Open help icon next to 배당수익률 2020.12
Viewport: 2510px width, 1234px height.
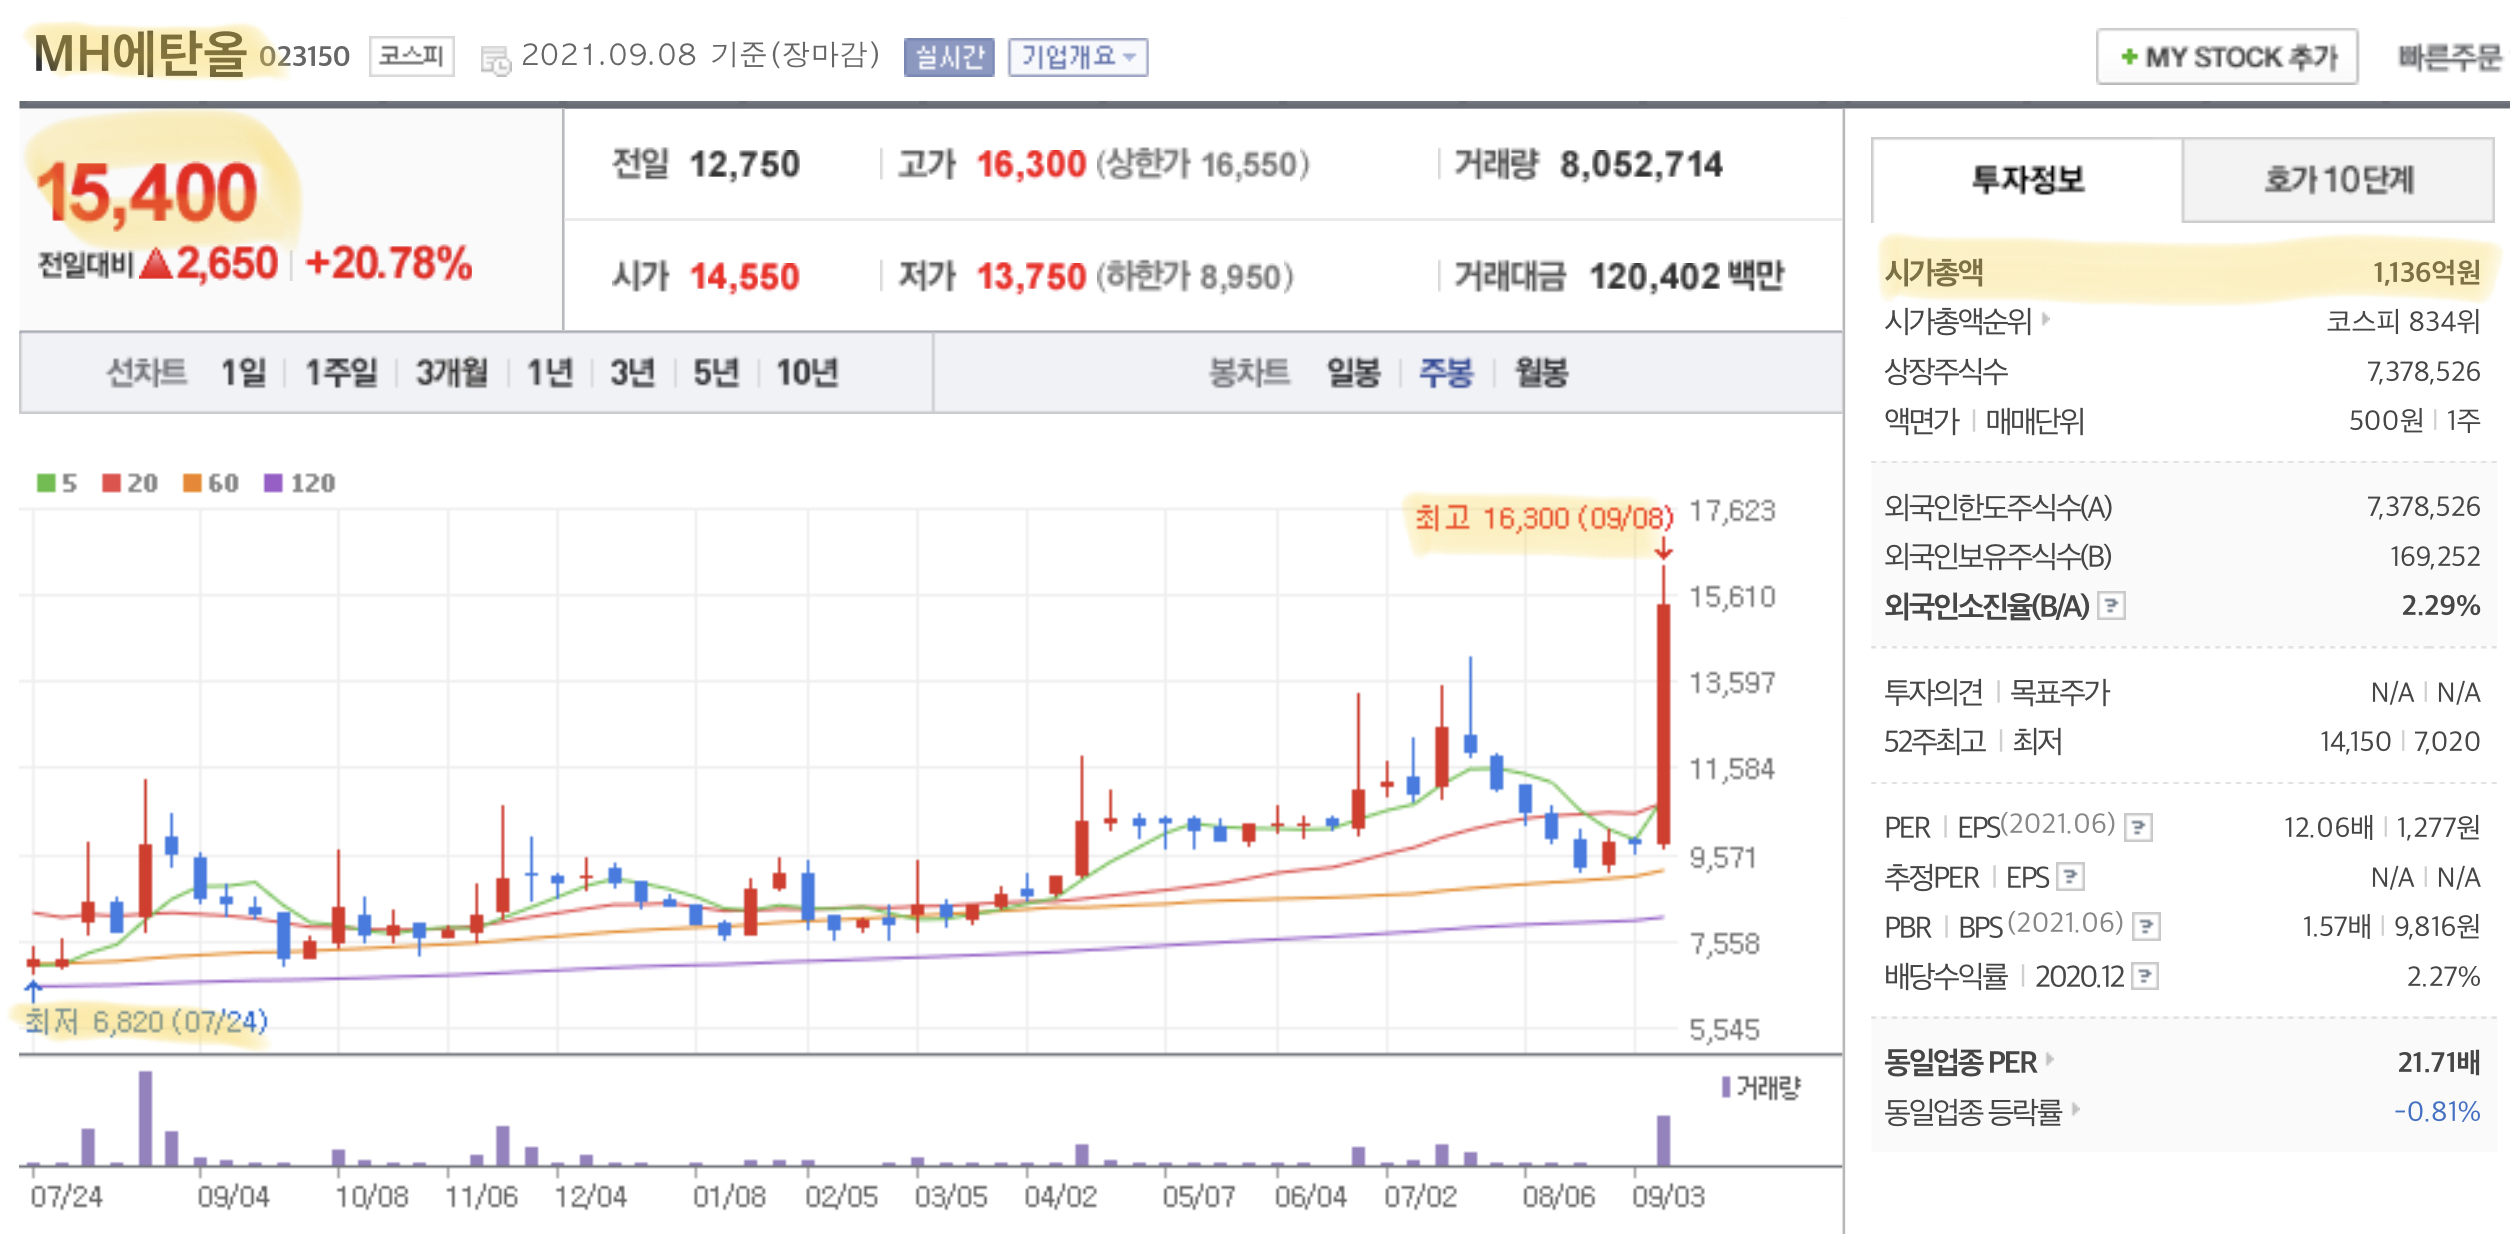(2144, 976)
